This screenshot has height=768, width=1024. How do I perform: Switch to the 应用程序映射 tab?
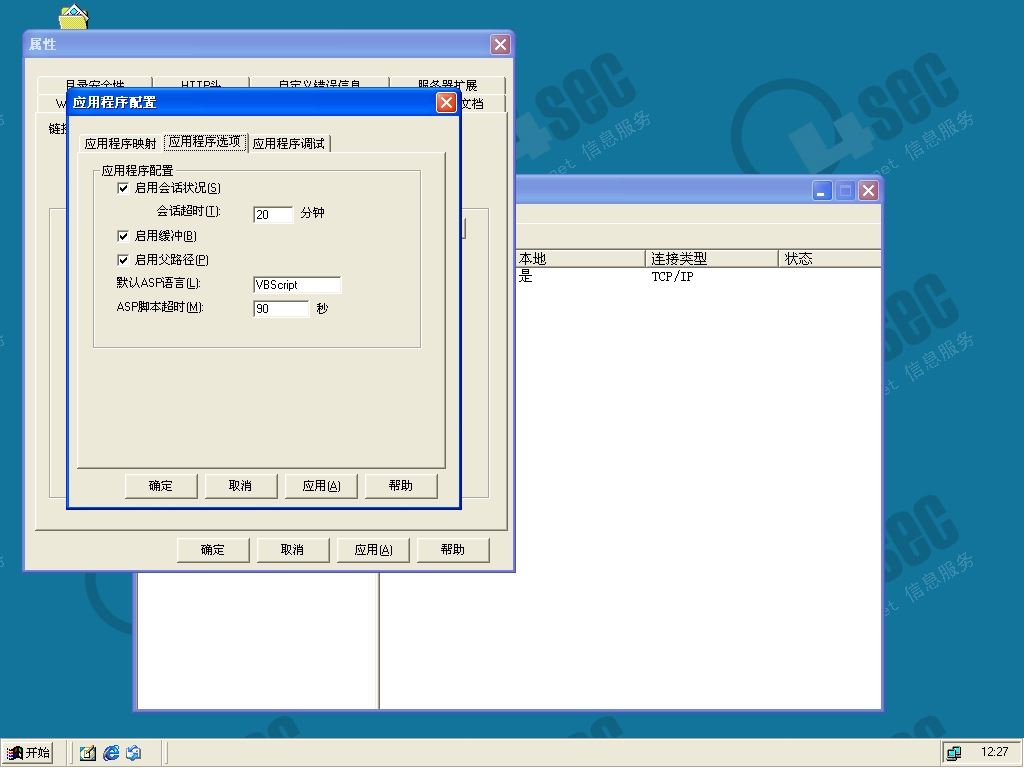tap(121, 144)
